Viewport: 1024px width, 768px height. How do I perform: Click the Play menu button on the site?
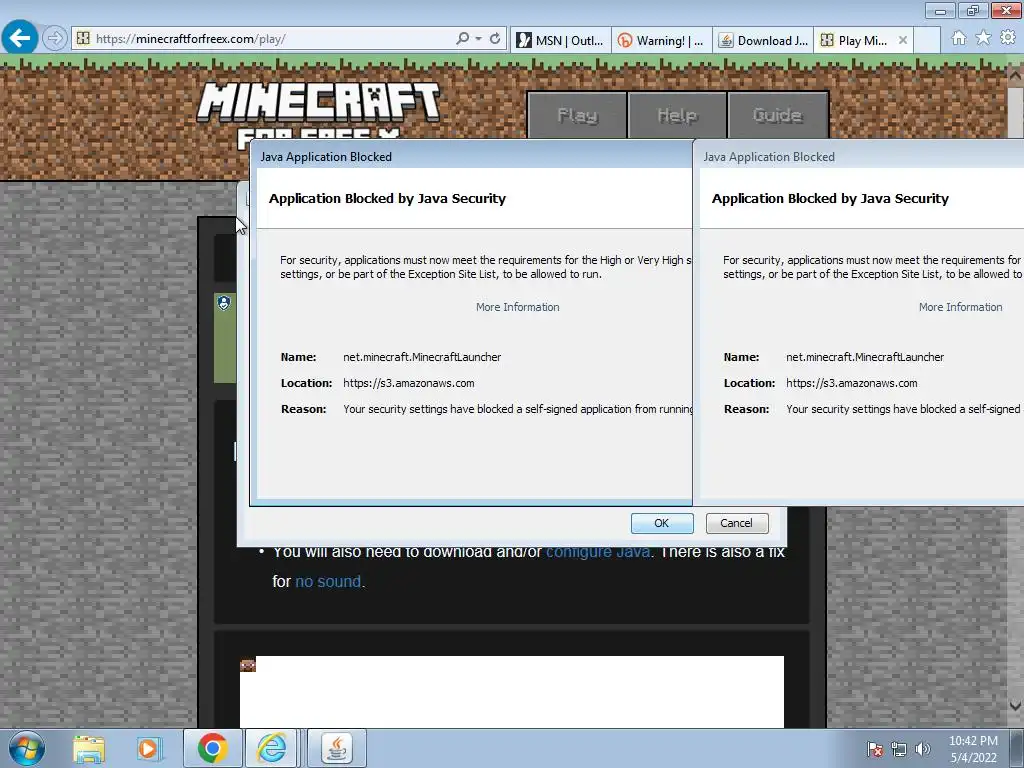coord(577,116)
